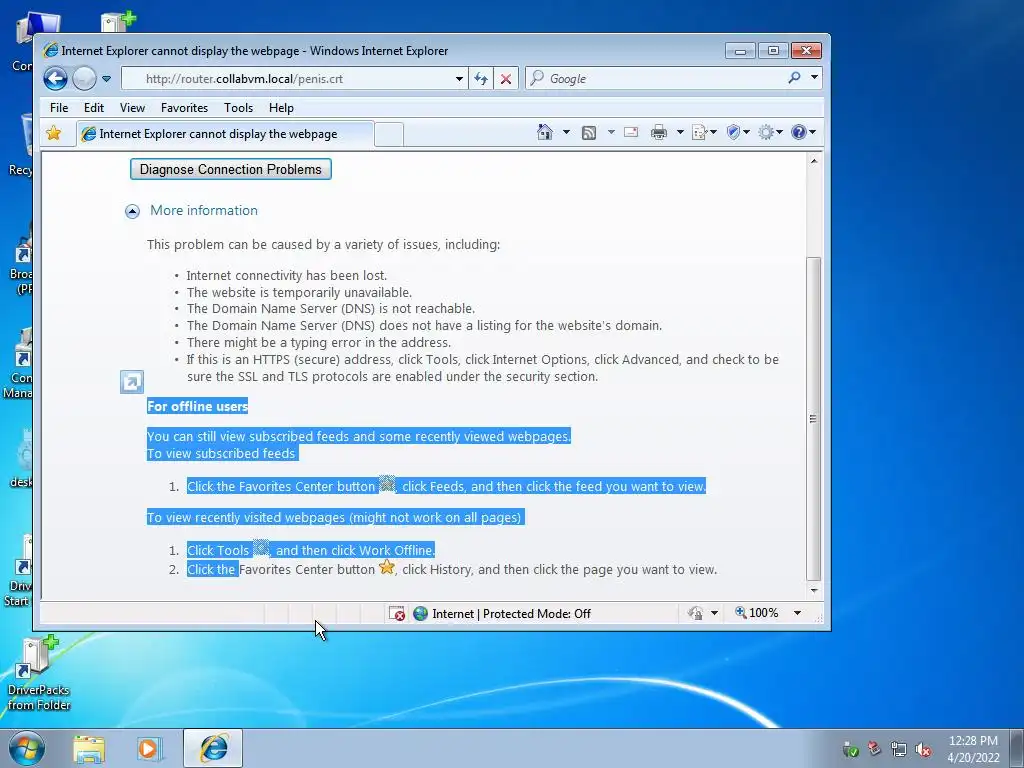Open the Tools gear menu
Screen dimensions: 1024x768
pos(770,133)
